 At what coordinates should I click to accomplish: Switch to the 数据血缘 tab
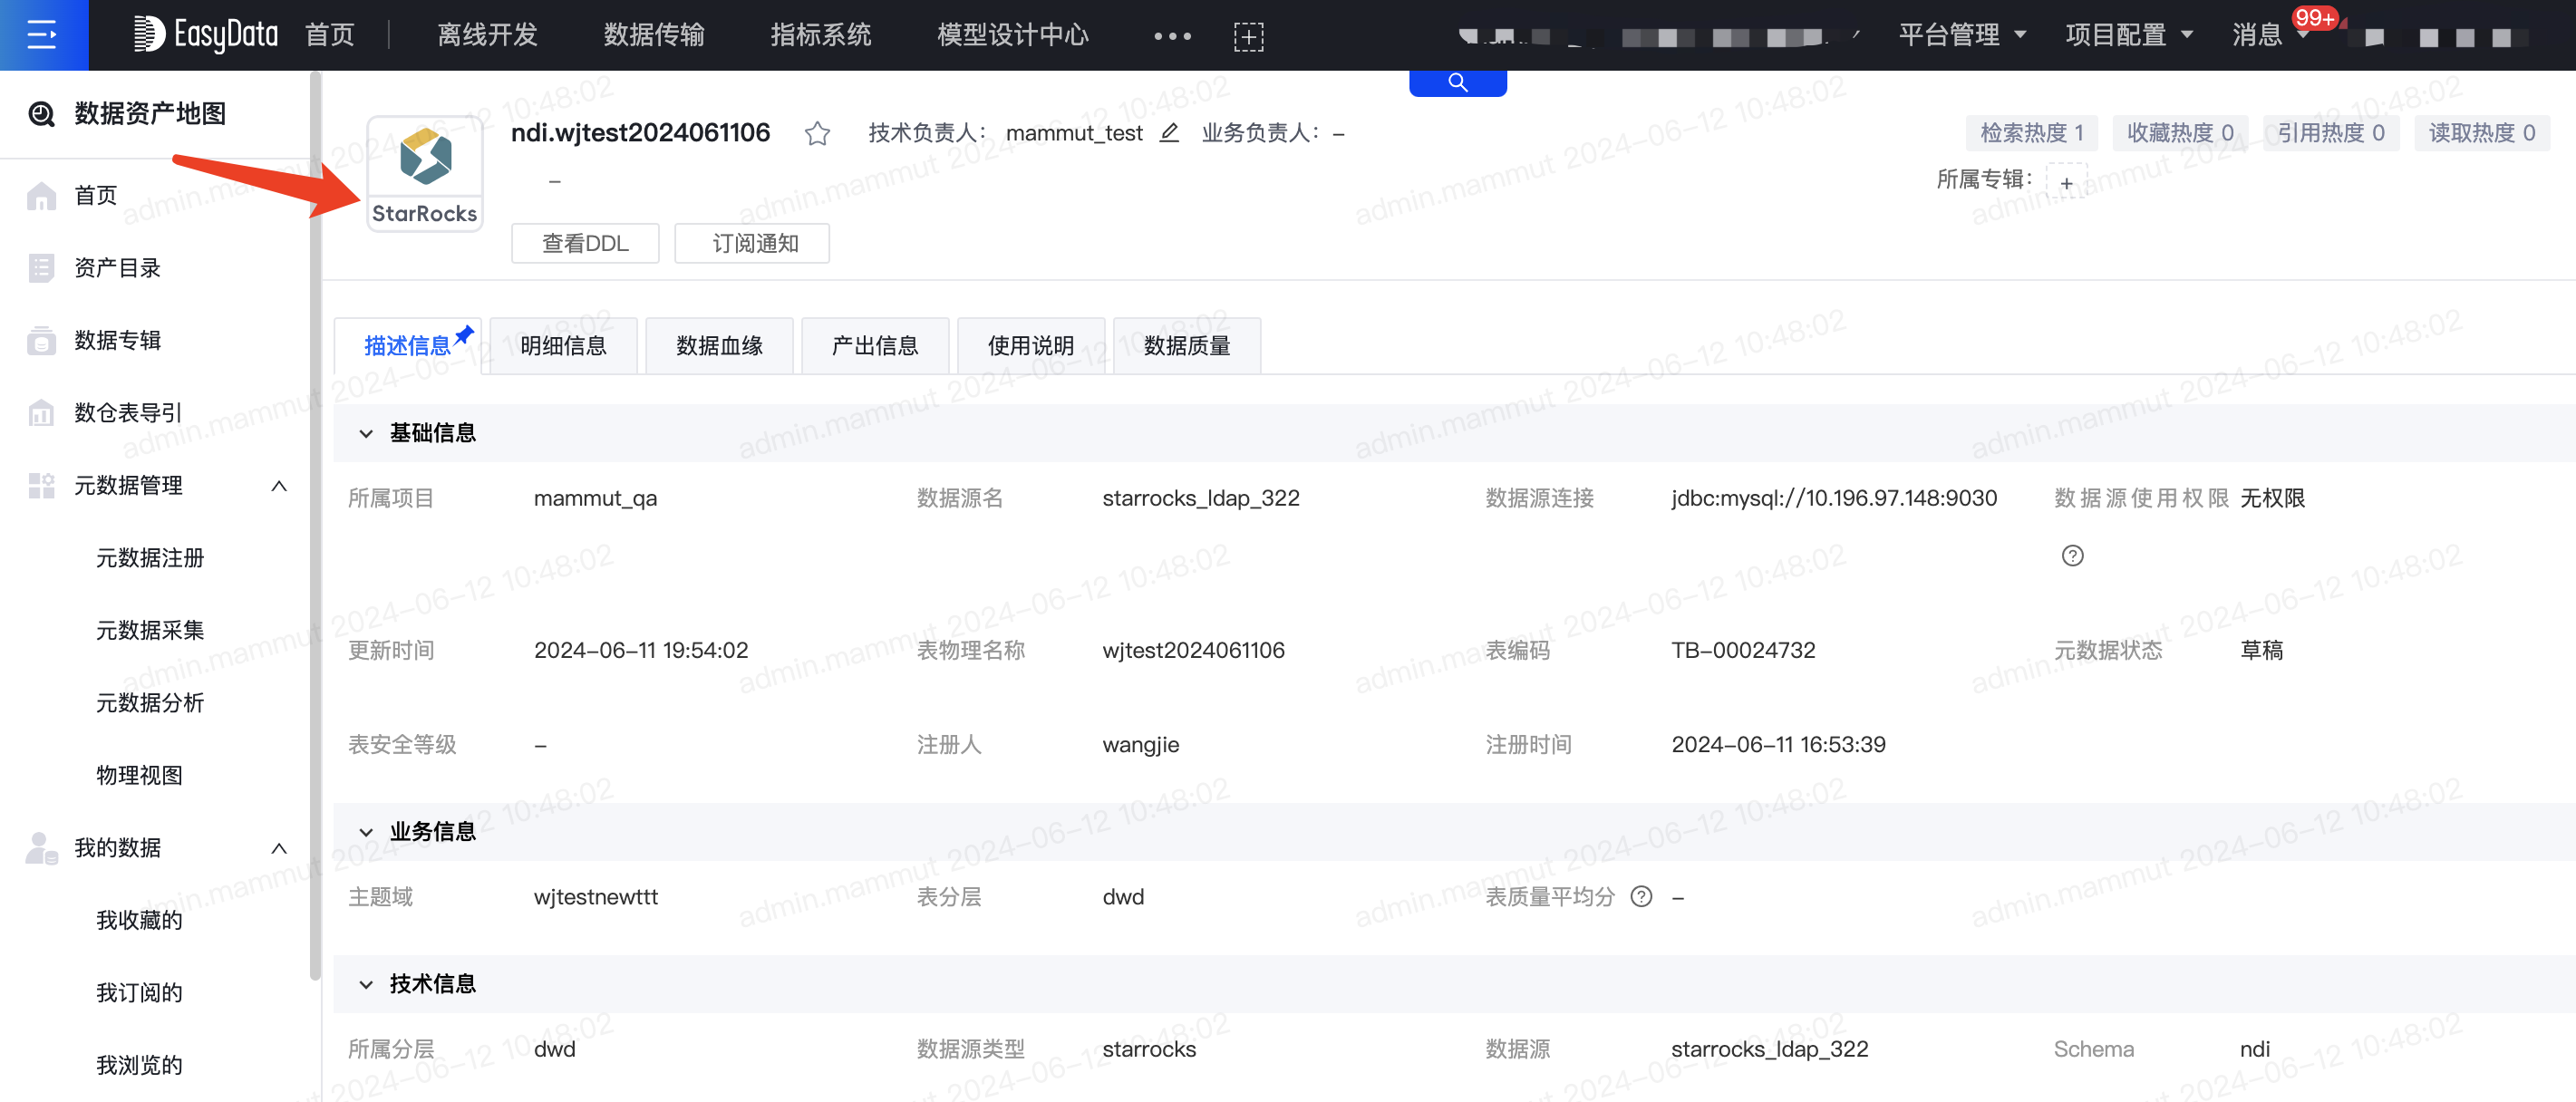point(718,345)
